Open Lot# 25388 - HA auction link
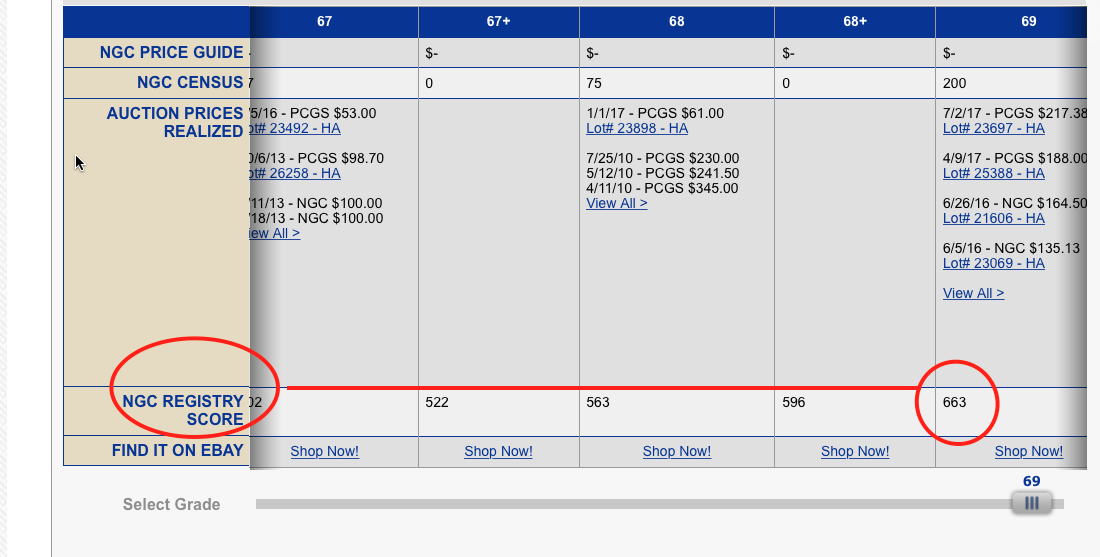This screenshot has height=557, width=1100. (x=993, y=173)
